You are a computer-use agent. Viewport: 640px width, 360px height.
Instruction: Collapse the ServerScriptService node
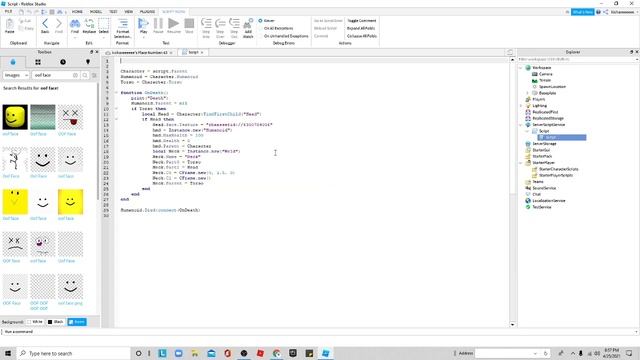click(x=520, y=125)
